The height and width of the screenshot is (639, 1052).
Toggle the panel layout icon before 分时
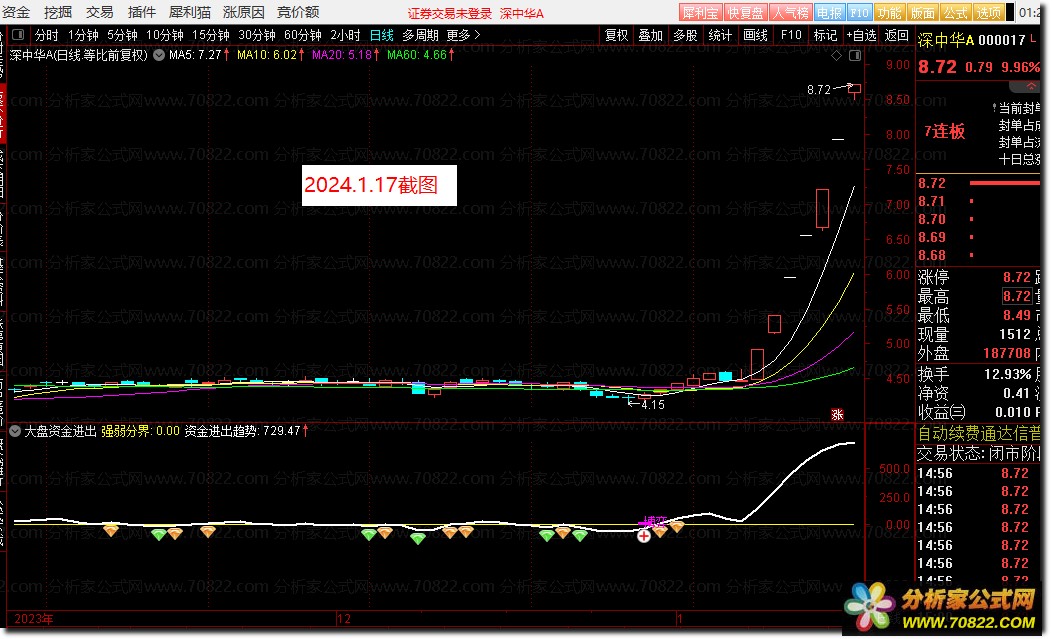18,35
